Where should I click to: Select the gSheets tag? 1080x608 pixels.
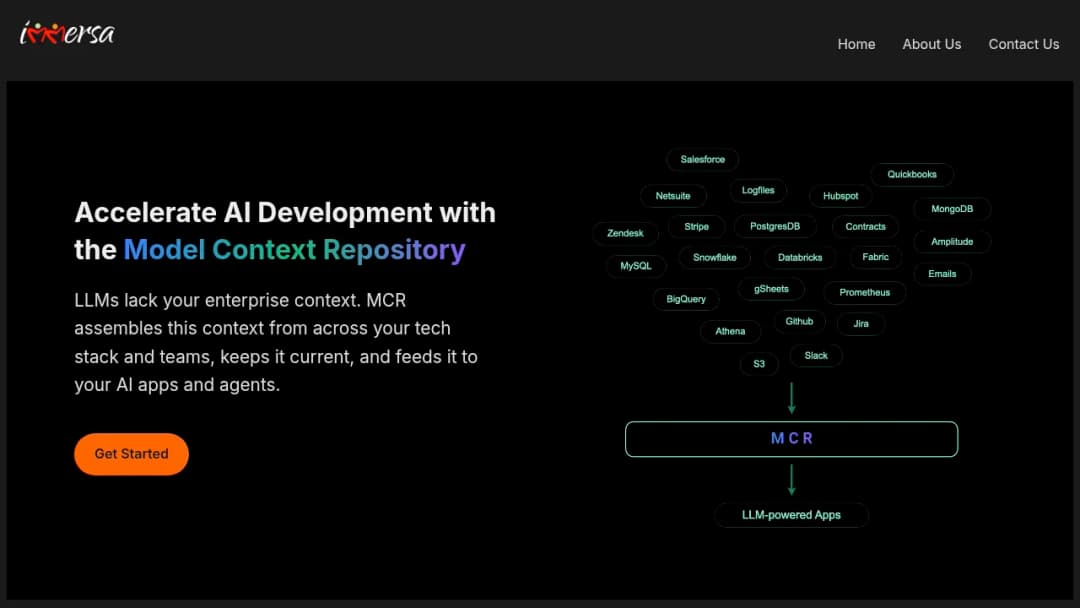click(771, 289)
